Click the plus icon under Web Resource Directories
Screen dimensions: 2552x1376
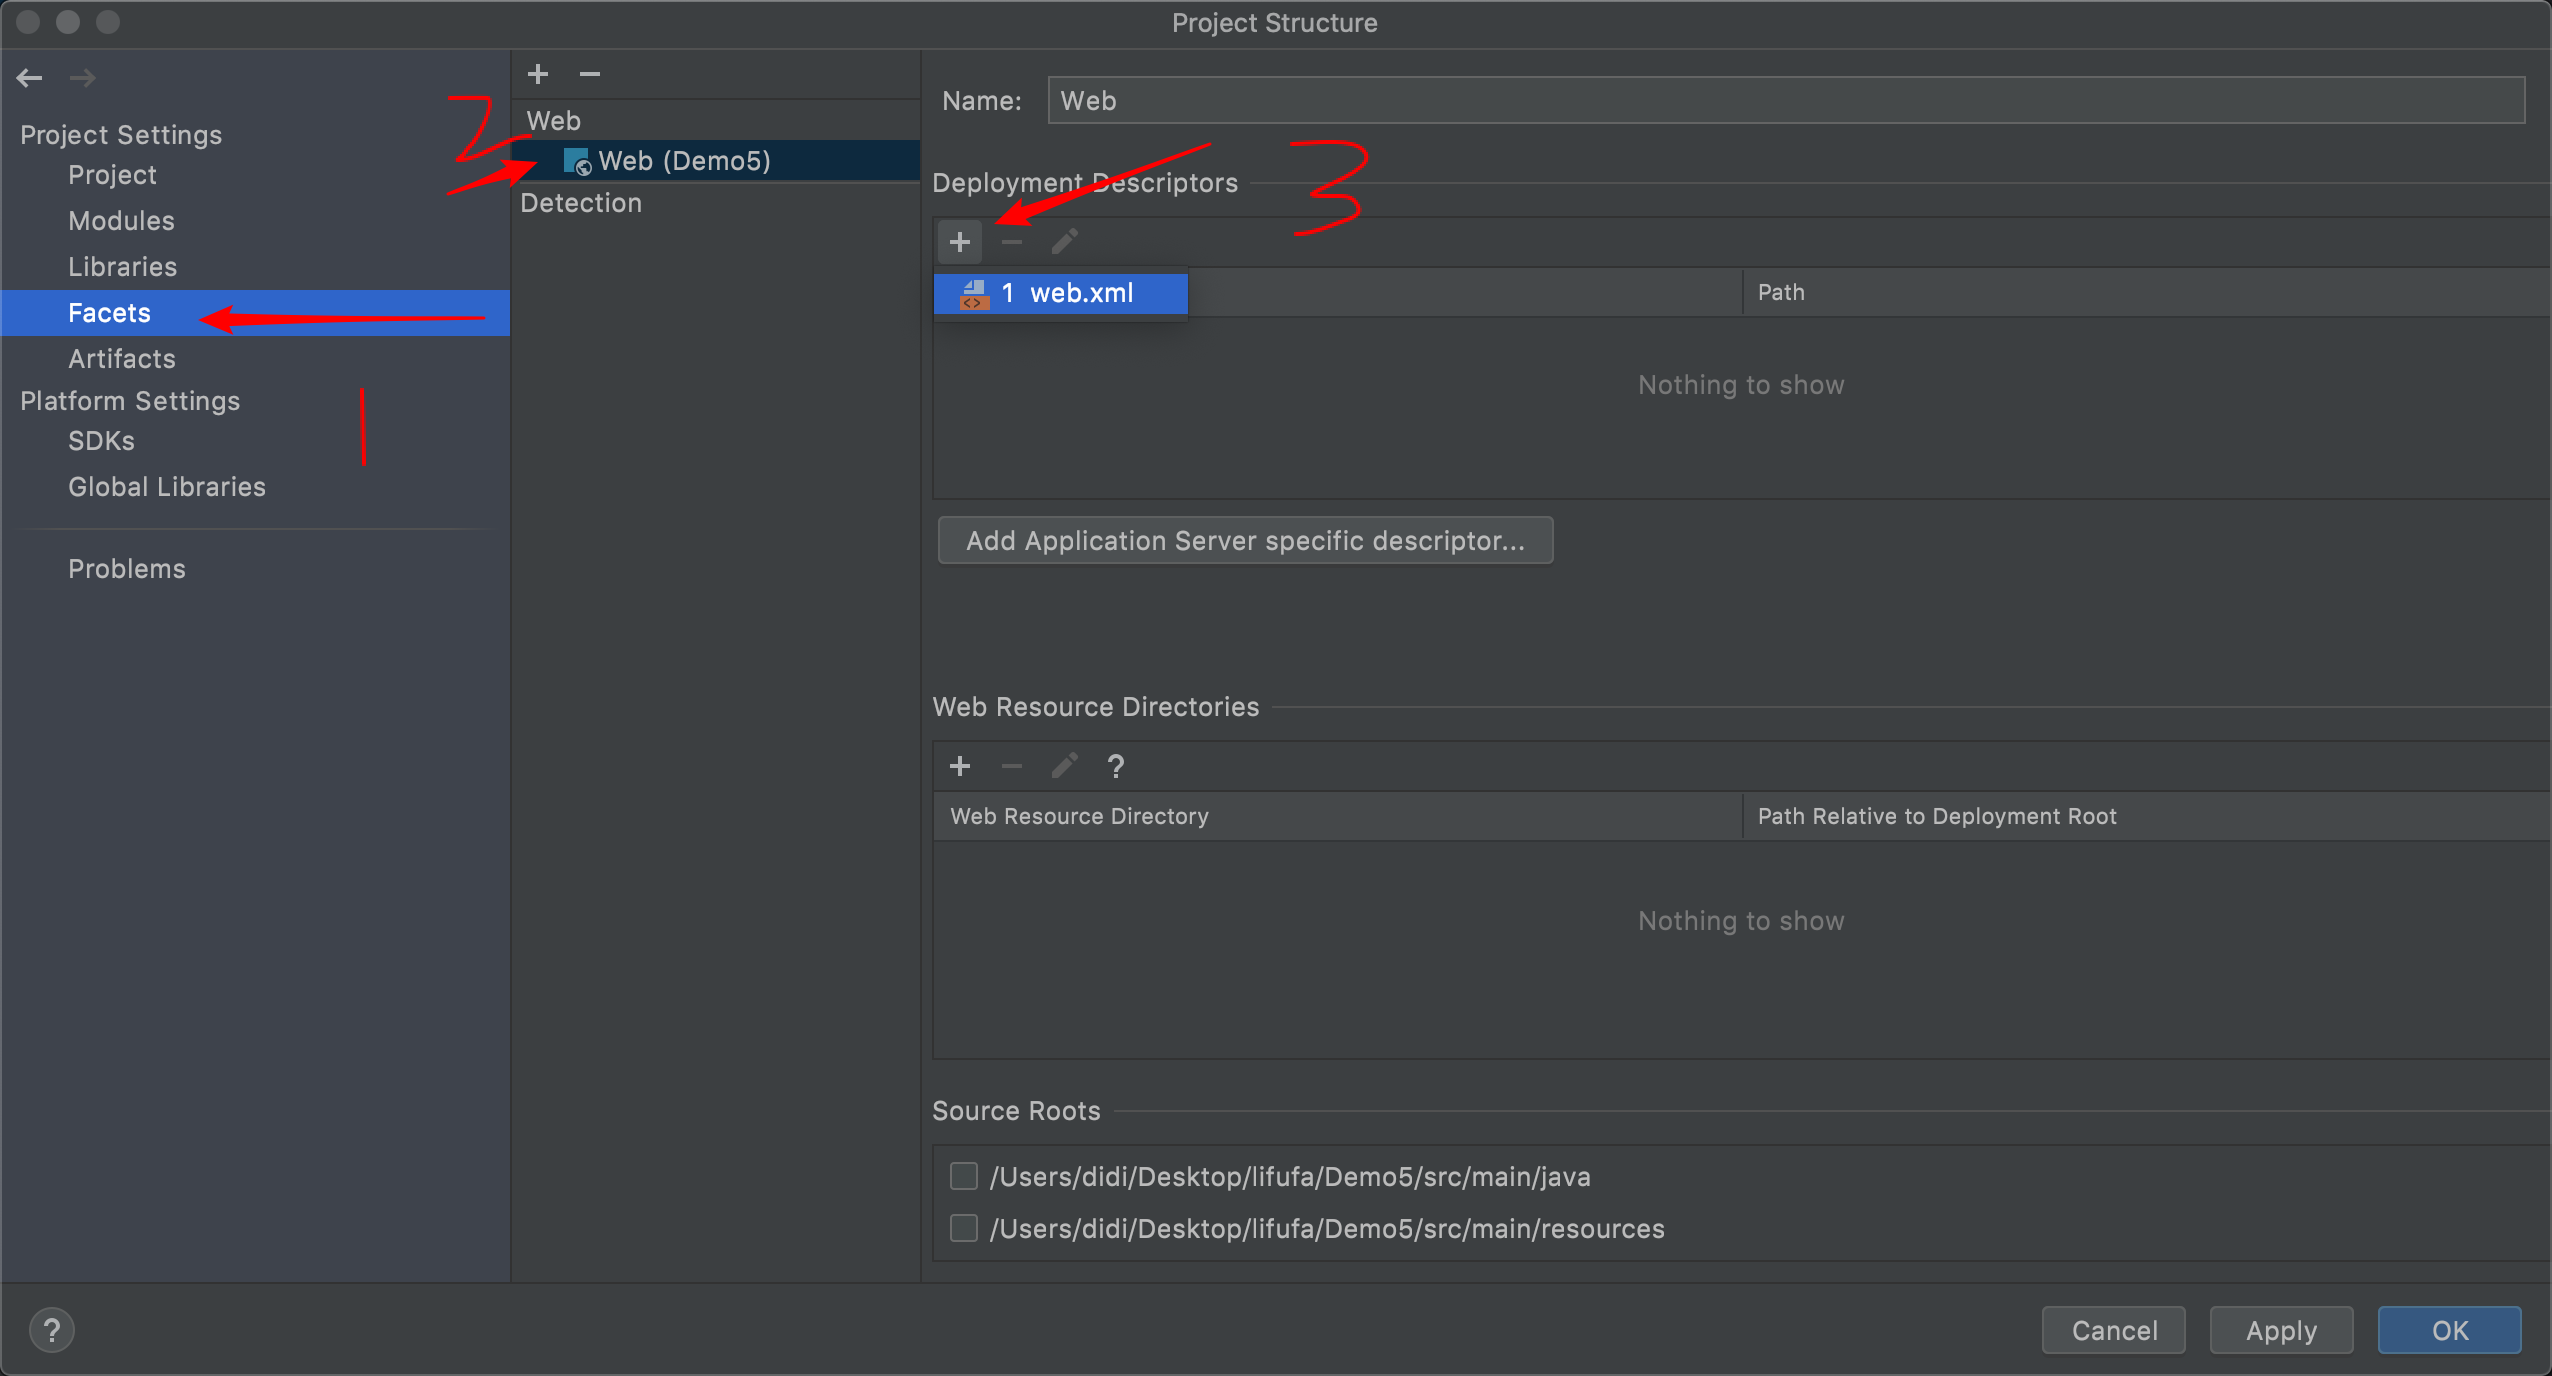coord(959,766)
